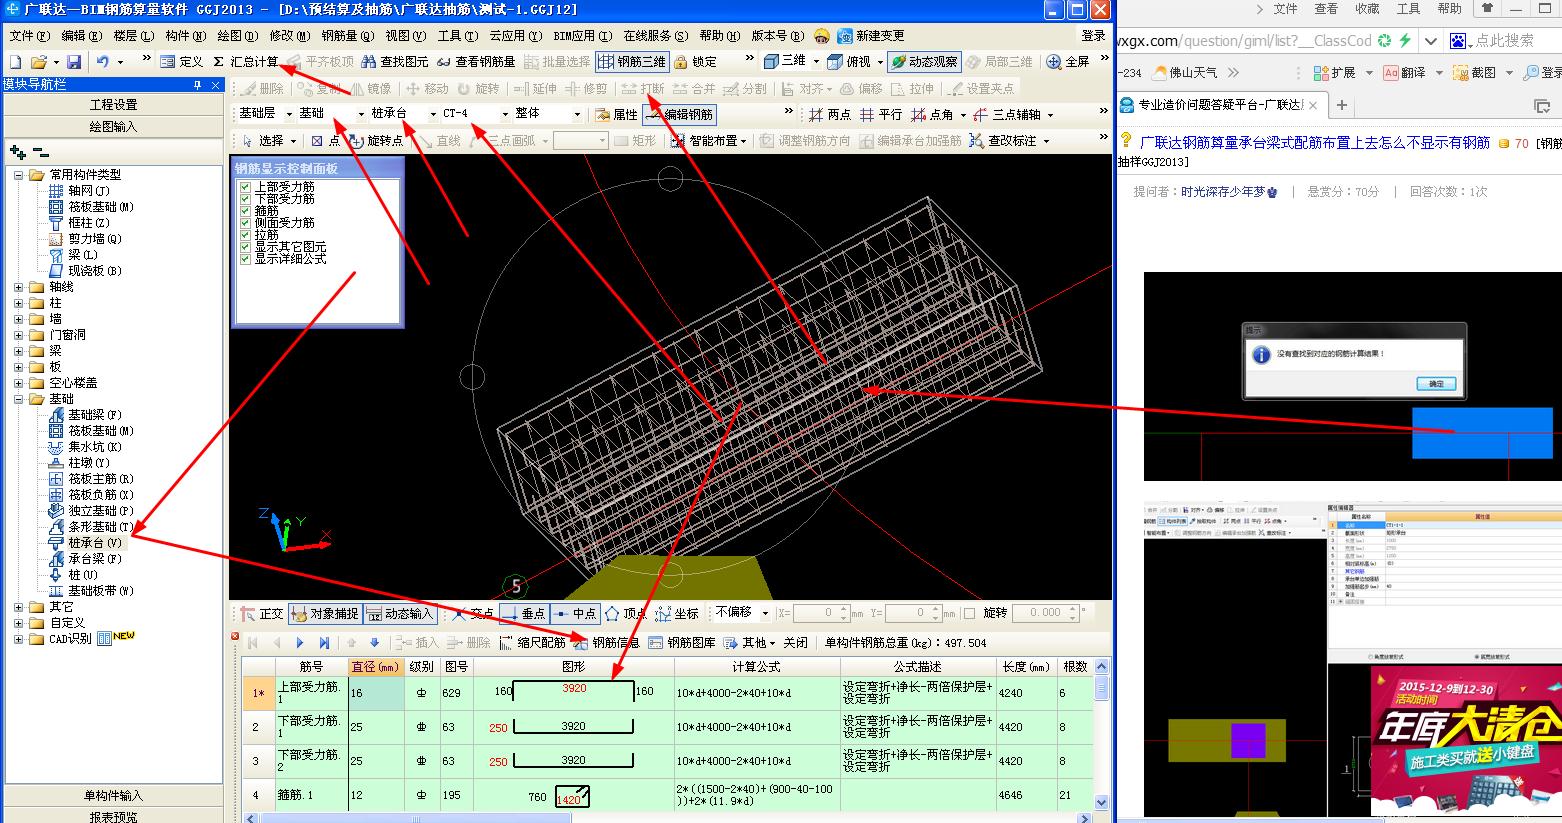Toggle 正交 orthogonal mode
The image size is (1562, 823).
click(x=262, y=613)
